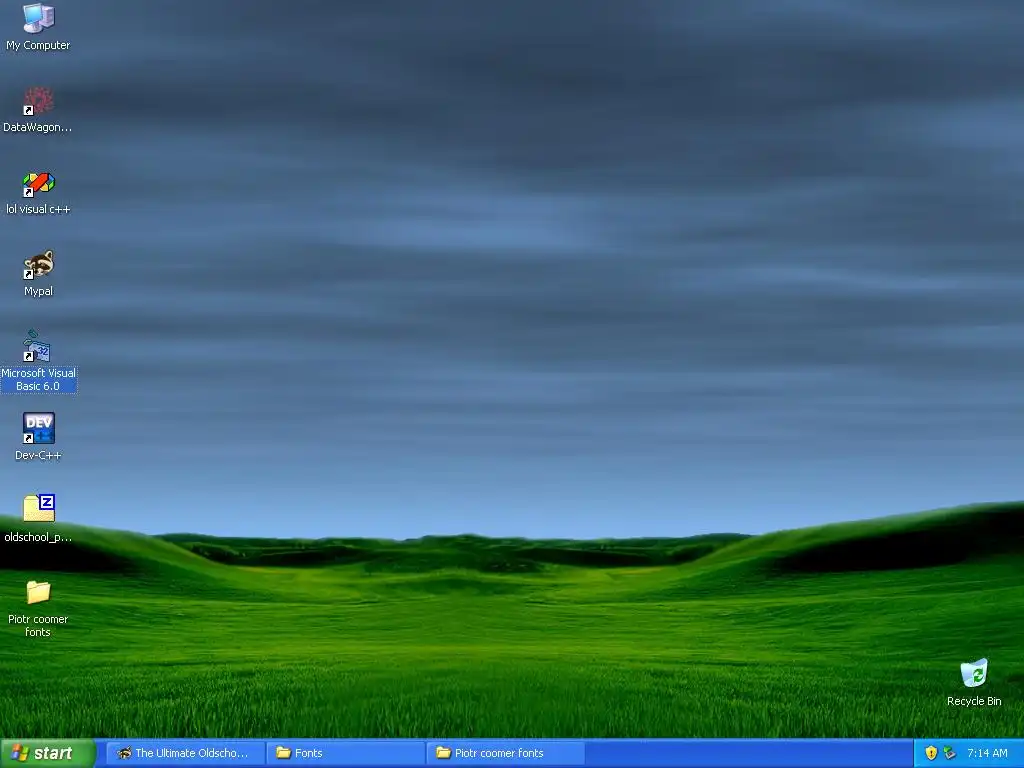Click the network connection tray icon
Image resolution: width=1024 pixels, height=768 pixels.
pos(949,753)
